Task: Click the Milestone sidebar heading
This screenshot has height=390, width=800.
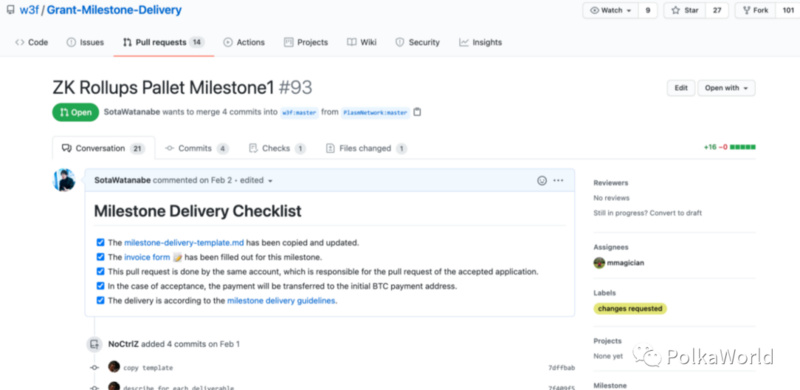Action: pos(610,386)
